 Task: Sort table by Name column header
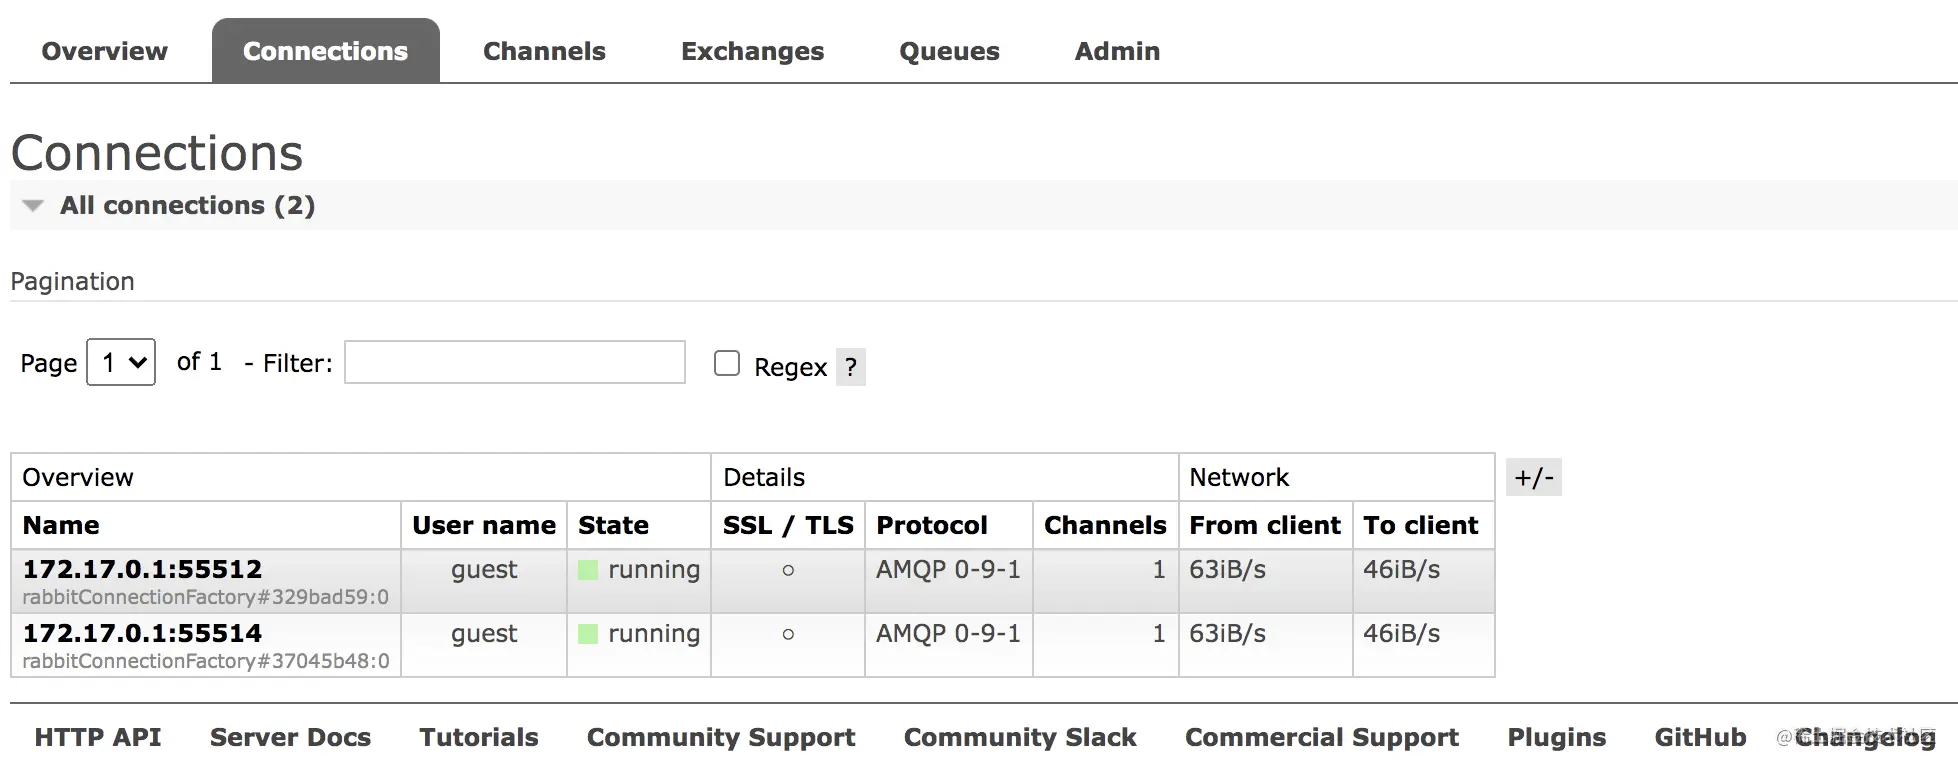click(61, 525)
